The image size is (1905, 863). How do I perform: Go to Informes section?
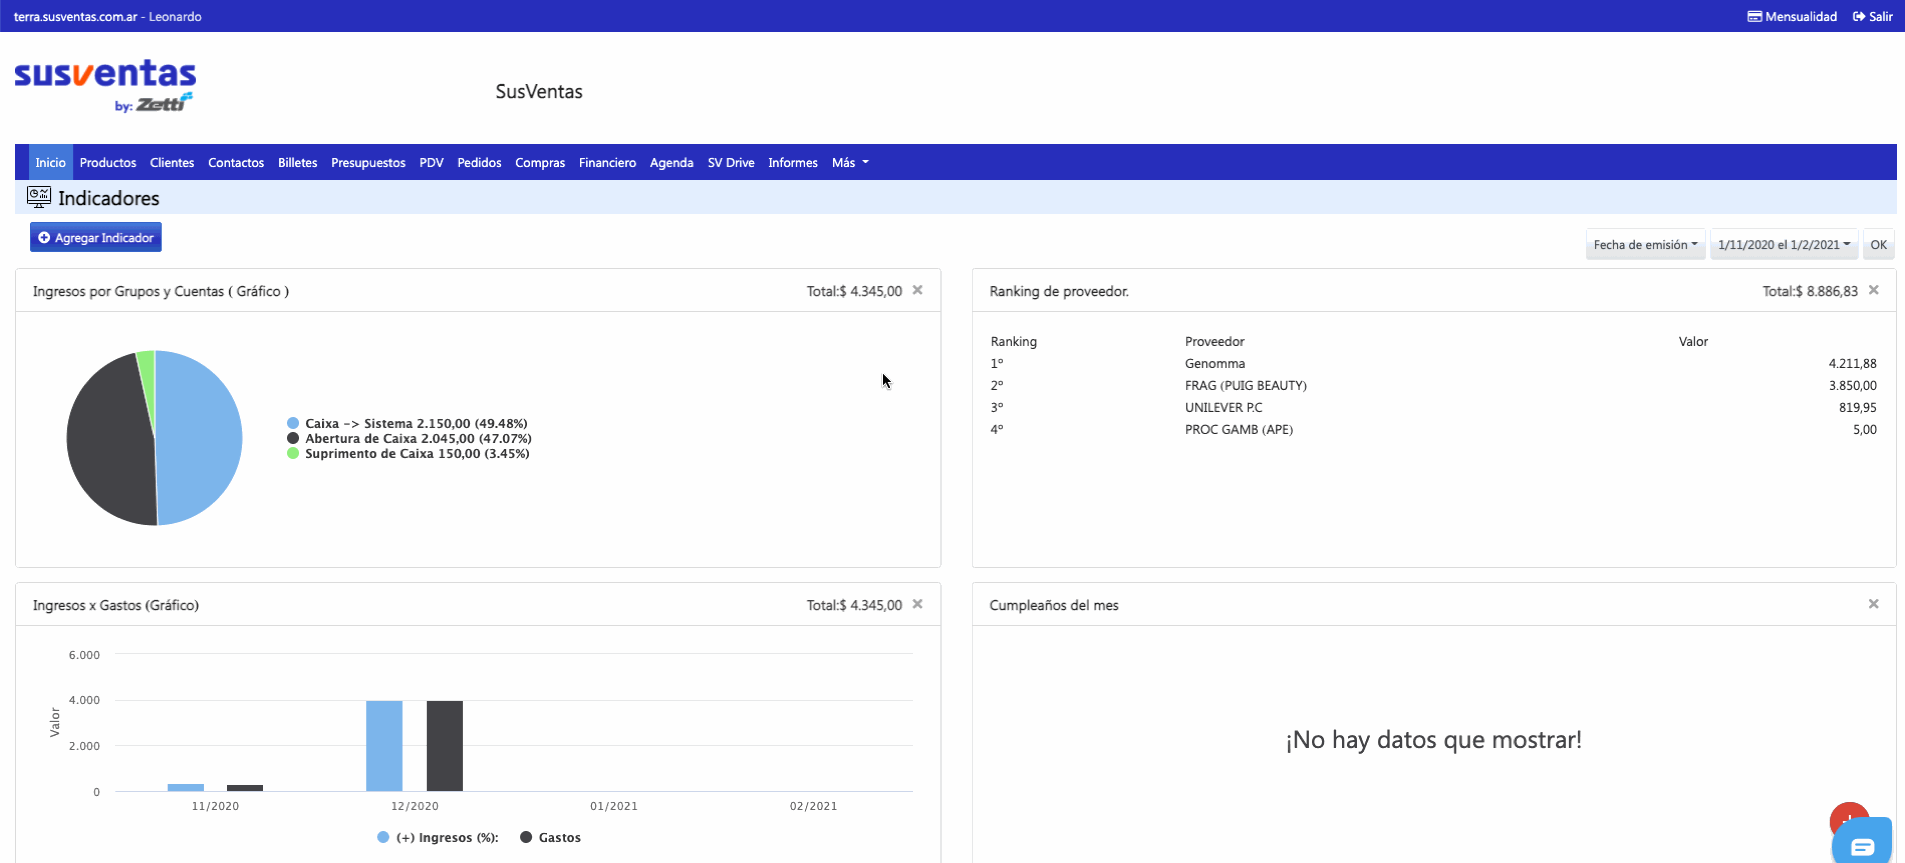click(x=793, y=162)
